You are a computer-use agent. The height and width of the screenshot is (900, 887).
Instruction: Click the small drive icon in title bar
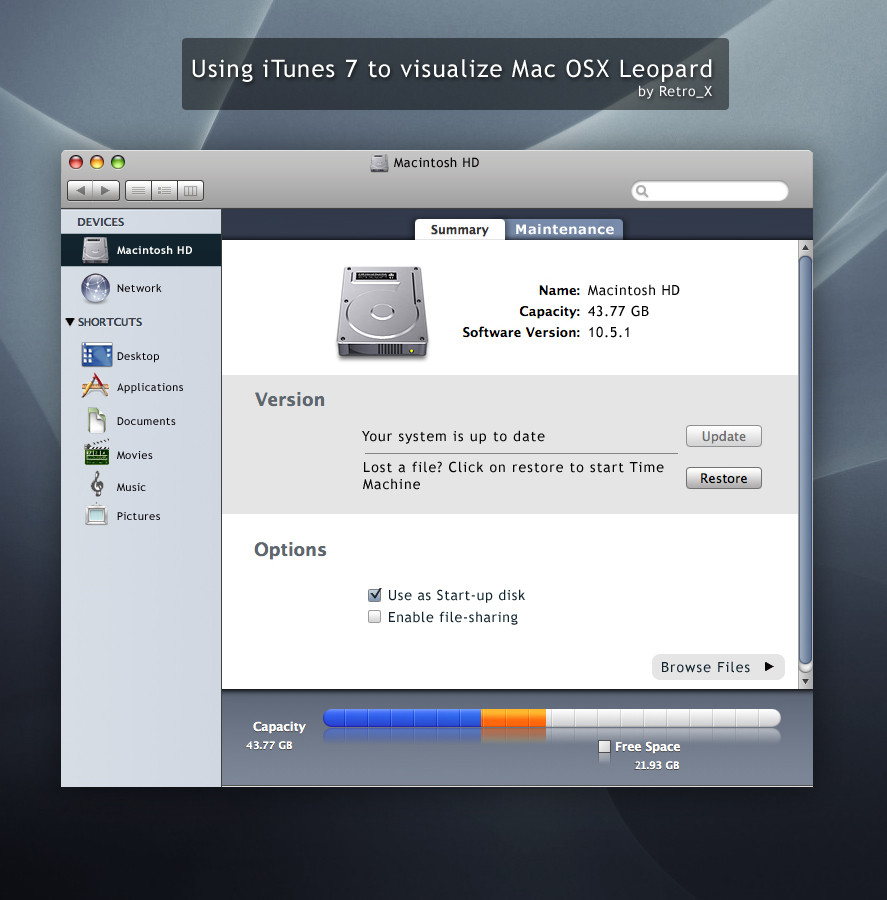[379, 163]
